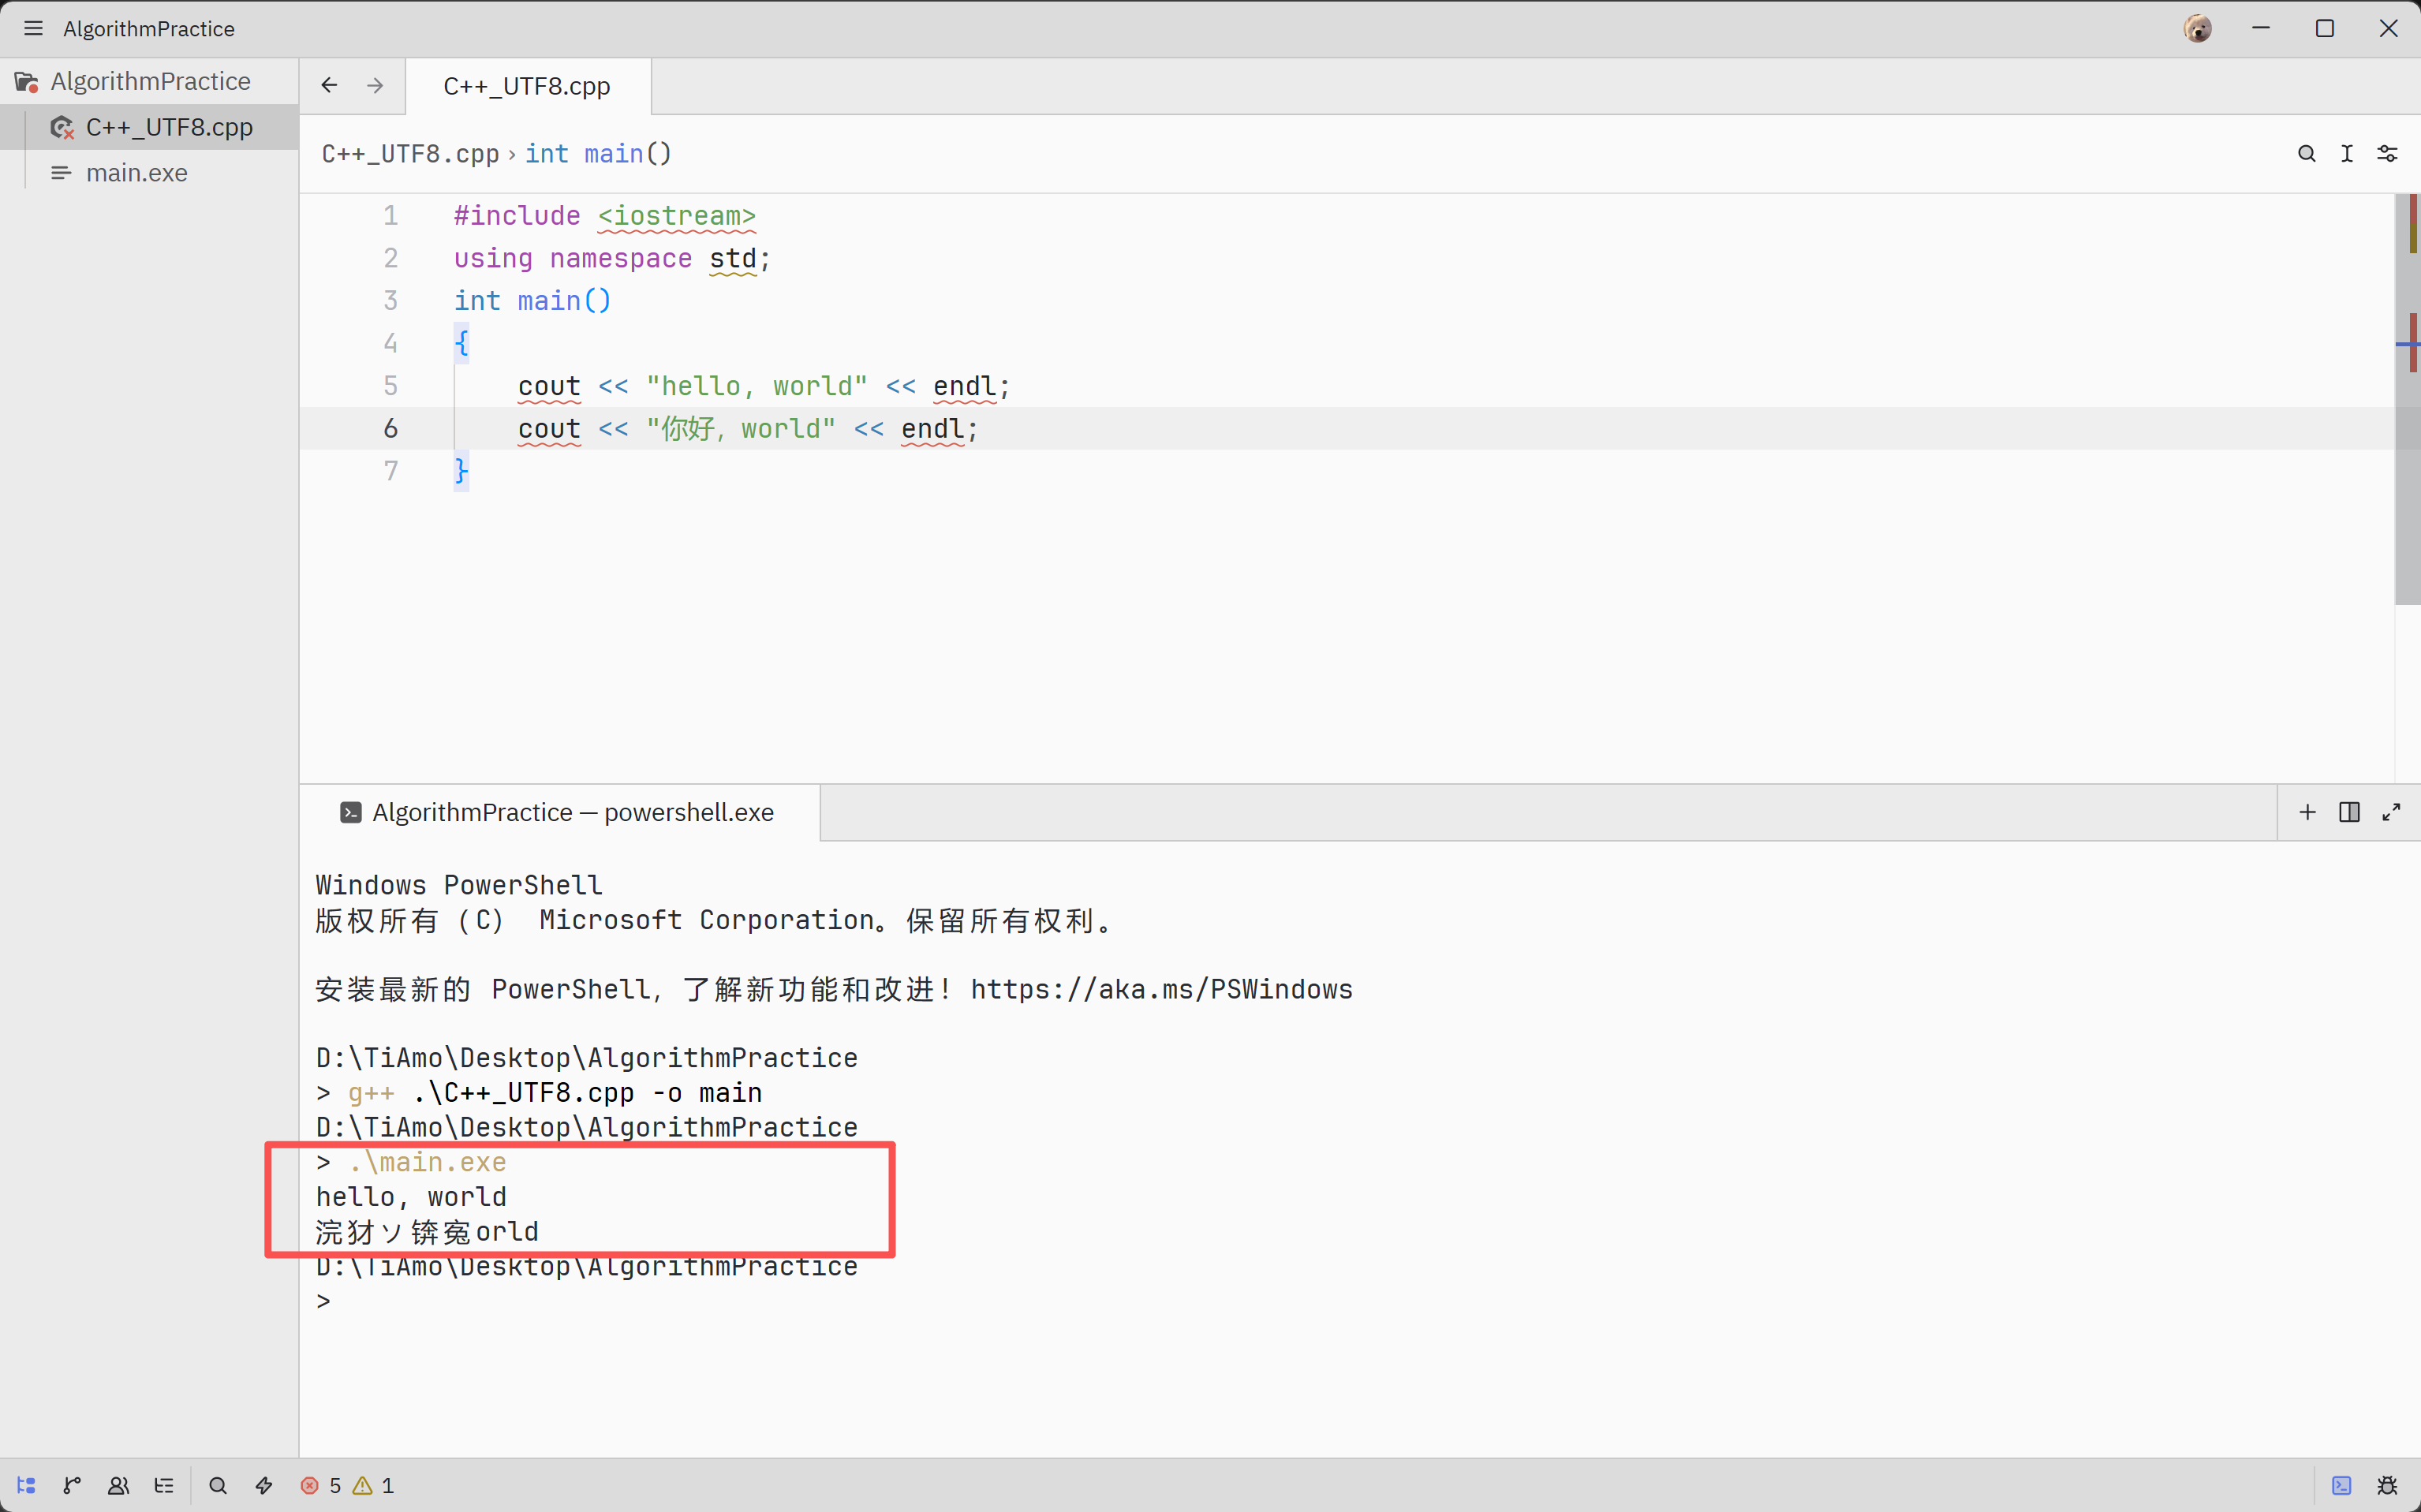Screen dimensions: 2421x1512
Task: Open the debugger bug icon
Action: [2388, 1485]
